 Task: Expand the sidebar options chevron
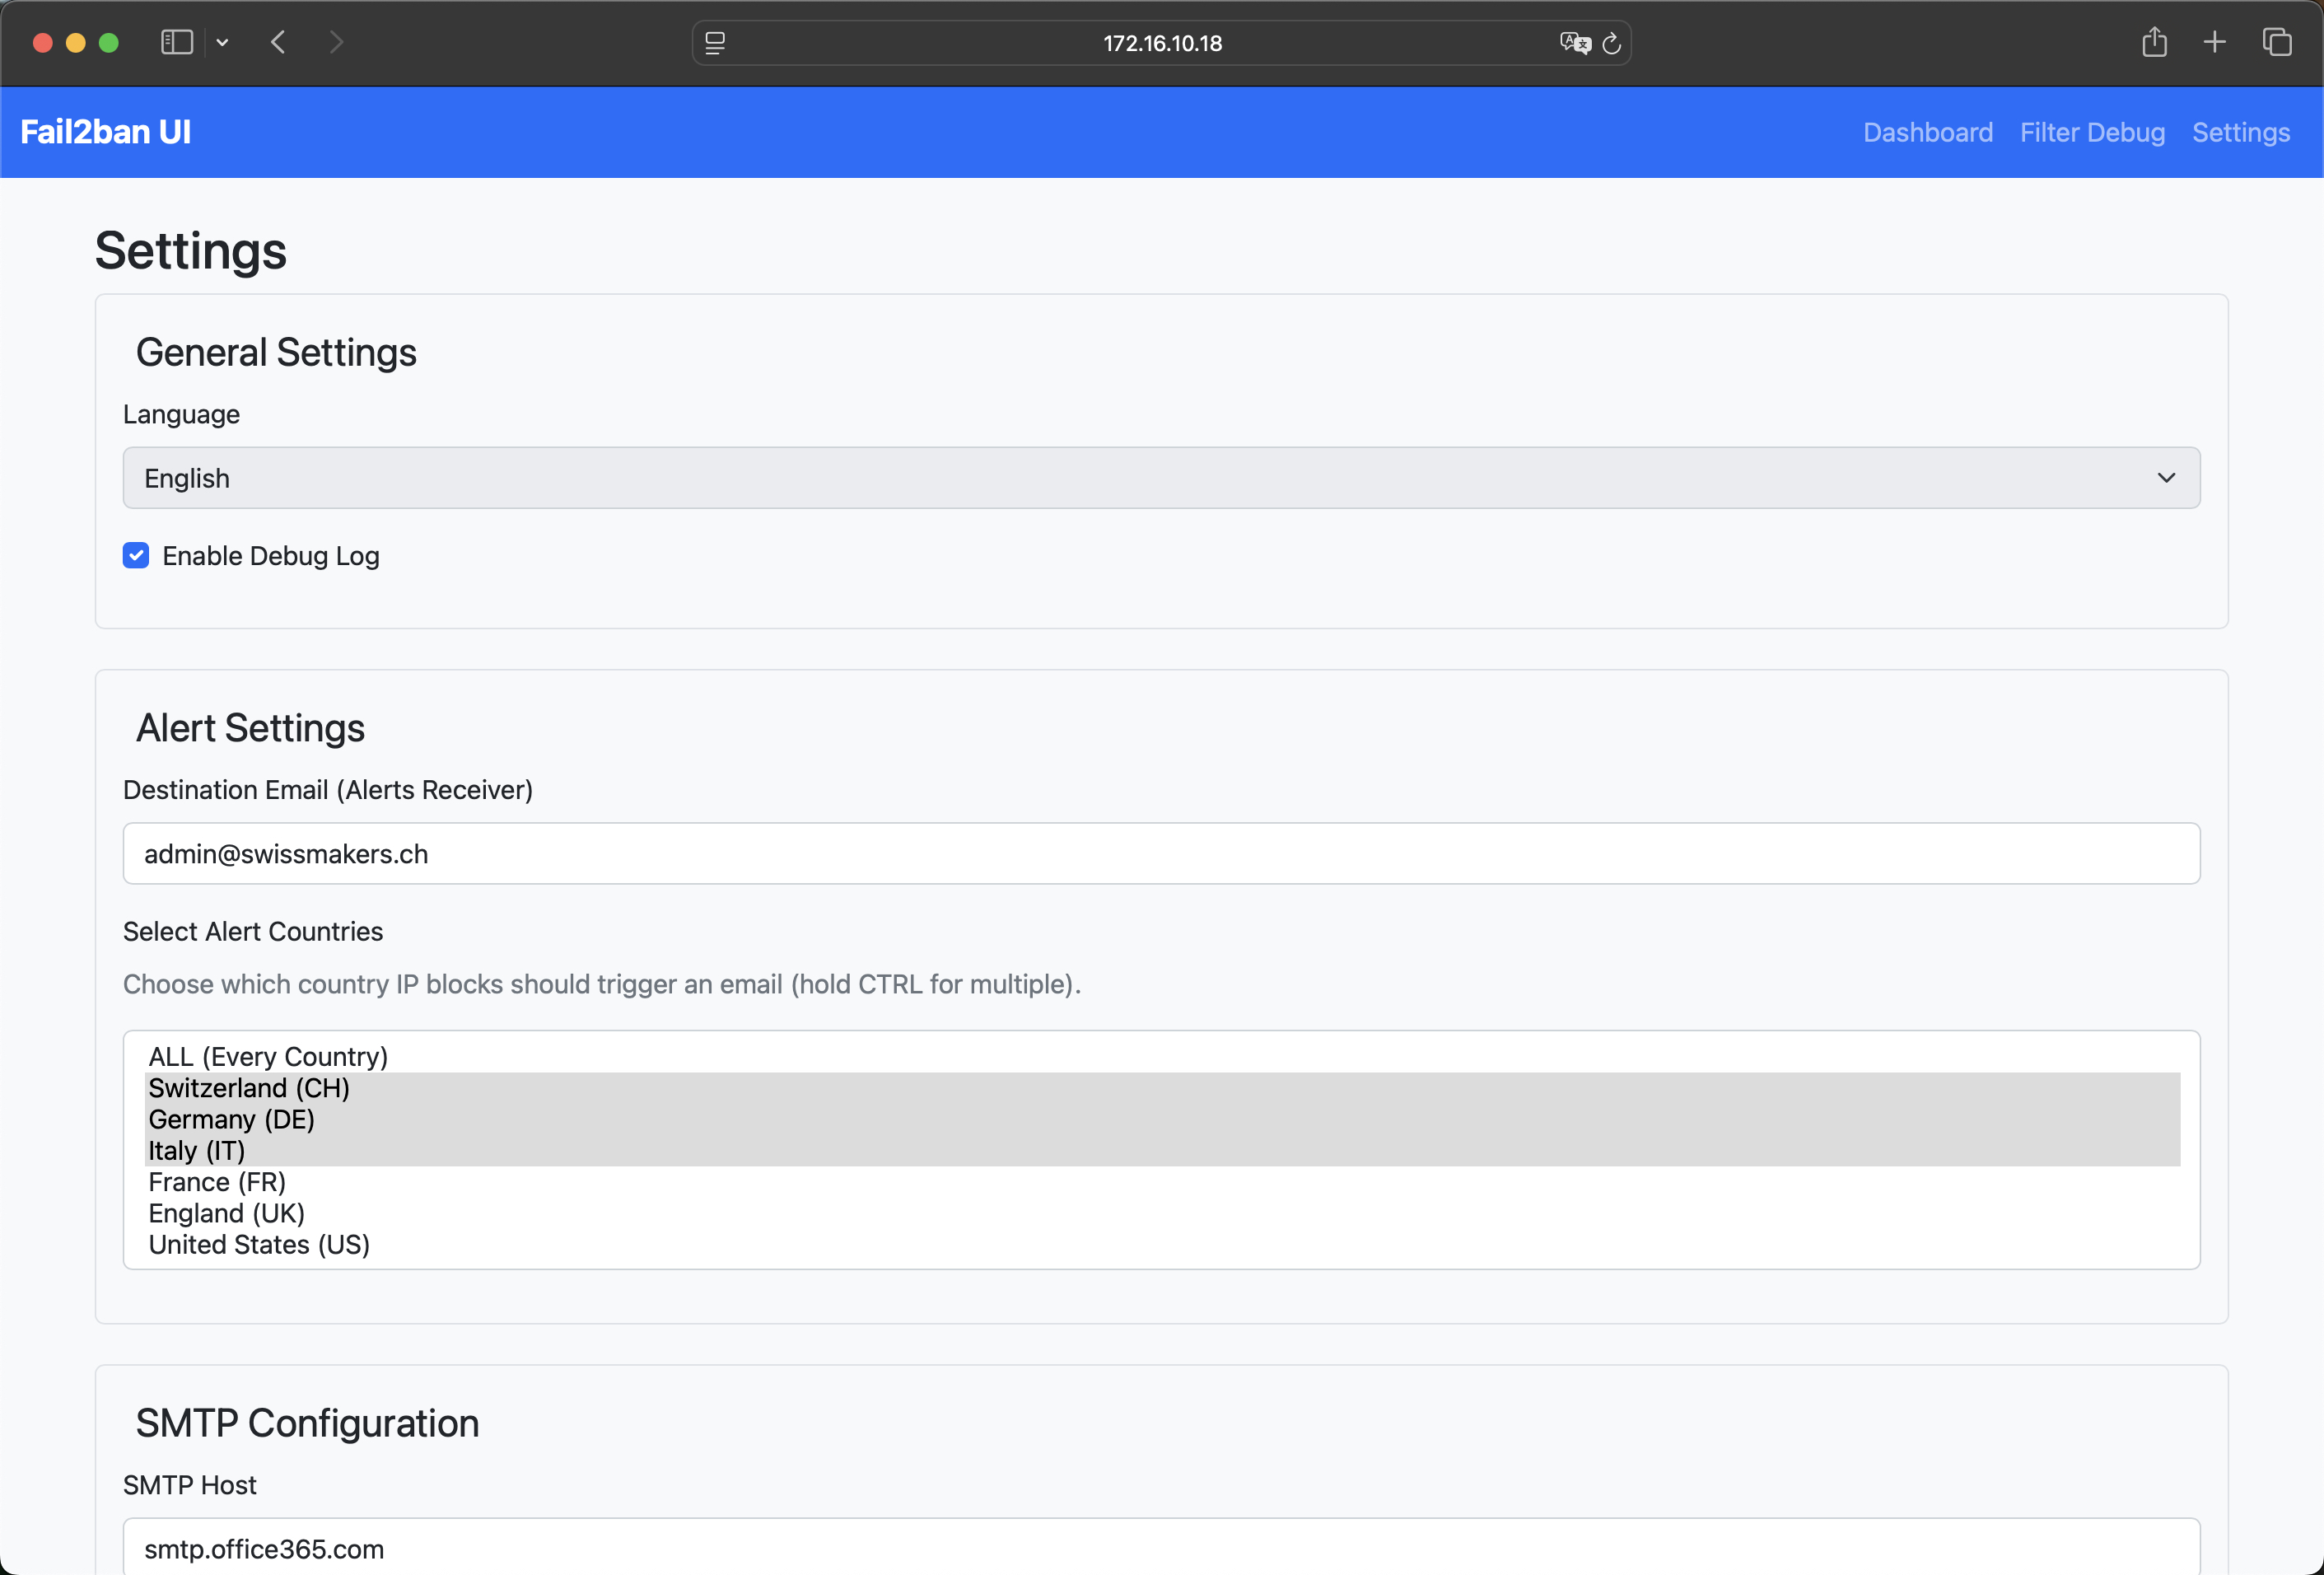pos(223,42)
